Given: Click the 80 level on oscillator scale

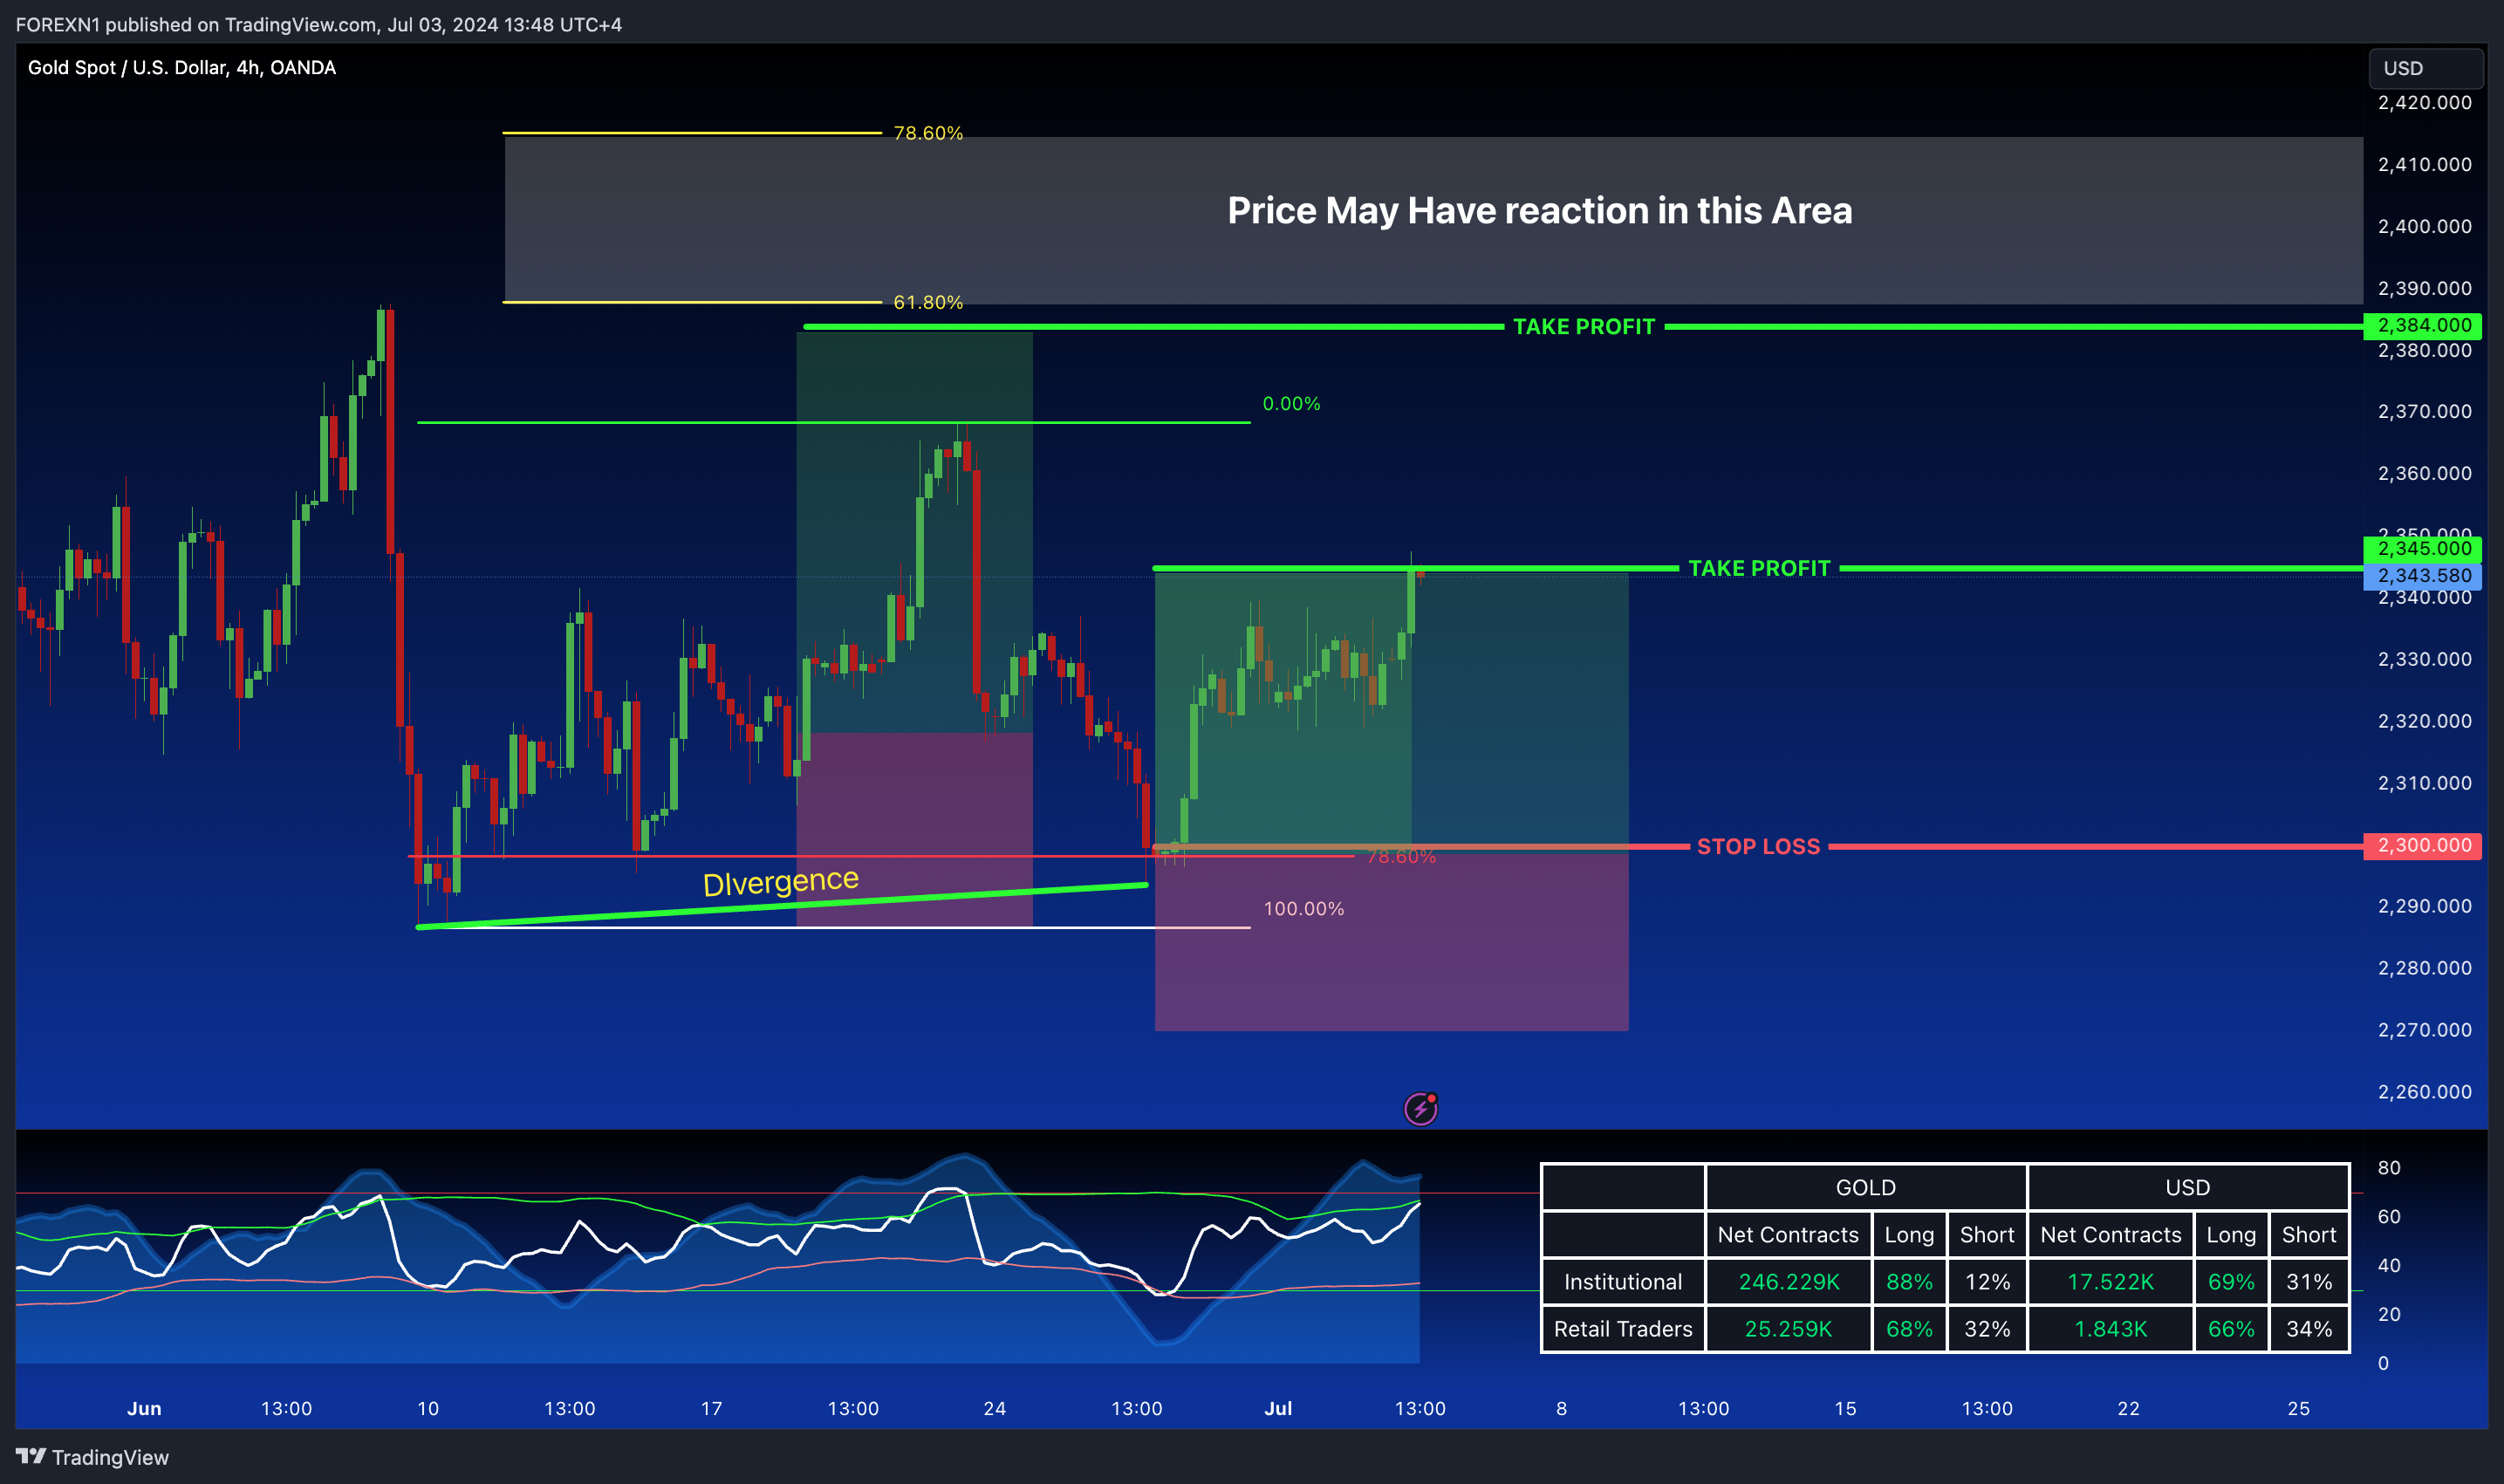Looking at the screenshot, I should point(2389,1167).
